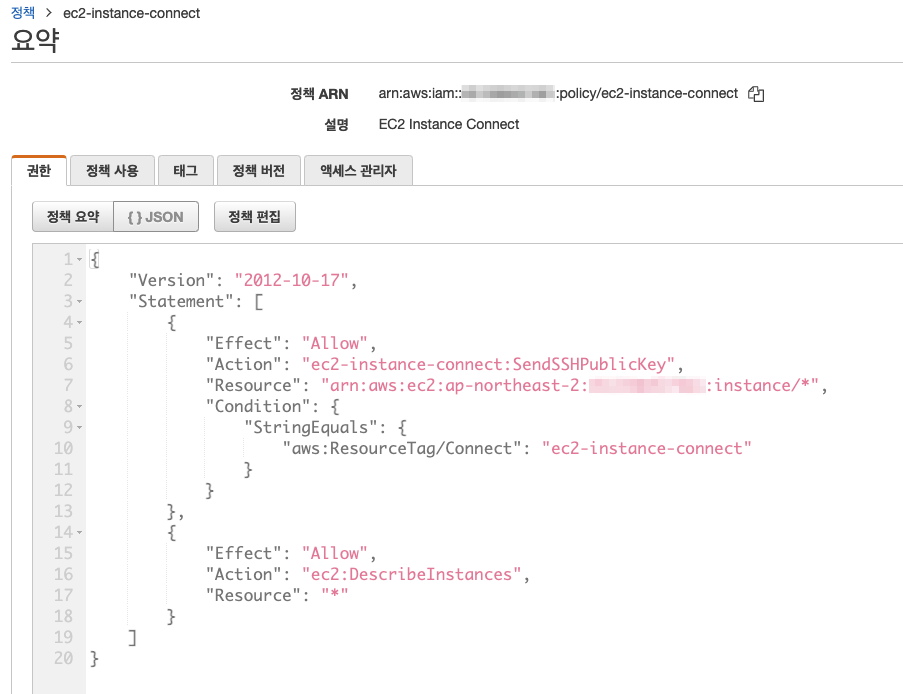Fold the first statement block on line 4
The height and width of the screenshot is (694, 903).
[79, 323]
